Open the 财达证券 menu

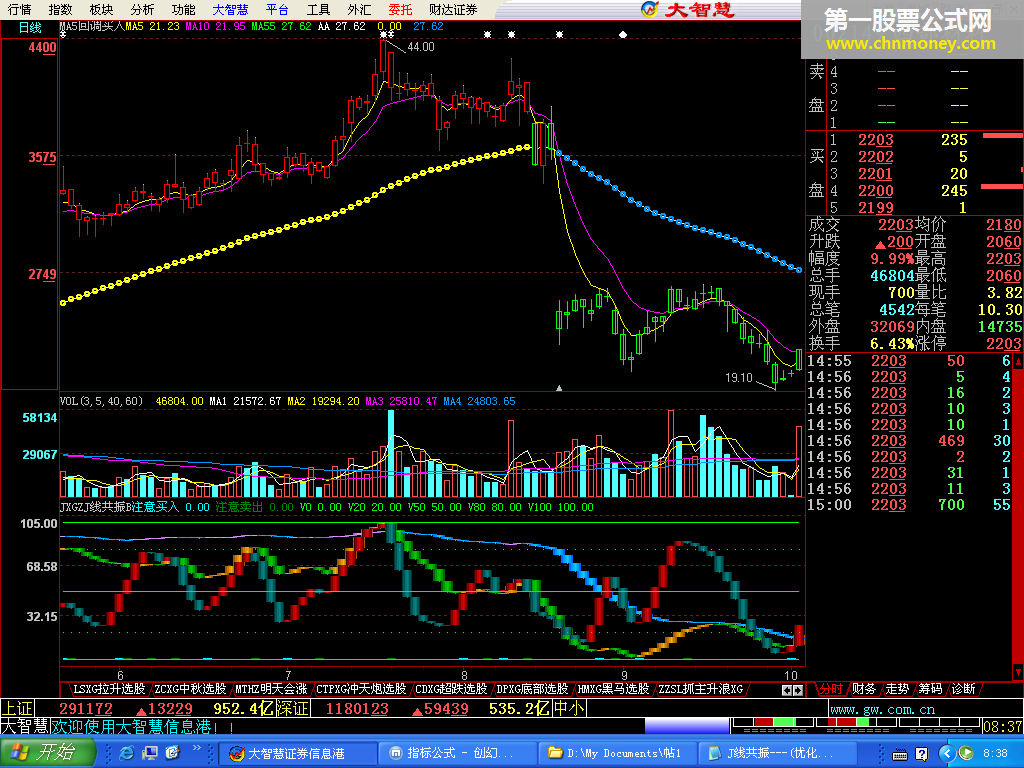tap(453, 9)
